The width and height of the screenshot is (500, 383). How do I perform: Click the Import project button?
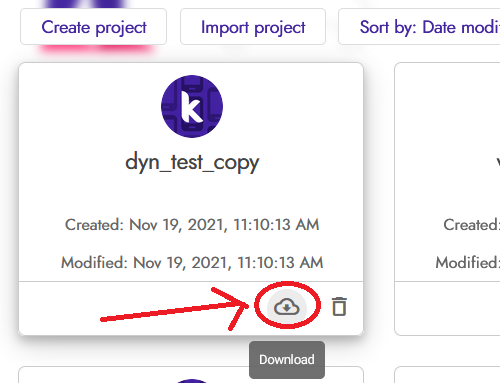coord(253,27)
